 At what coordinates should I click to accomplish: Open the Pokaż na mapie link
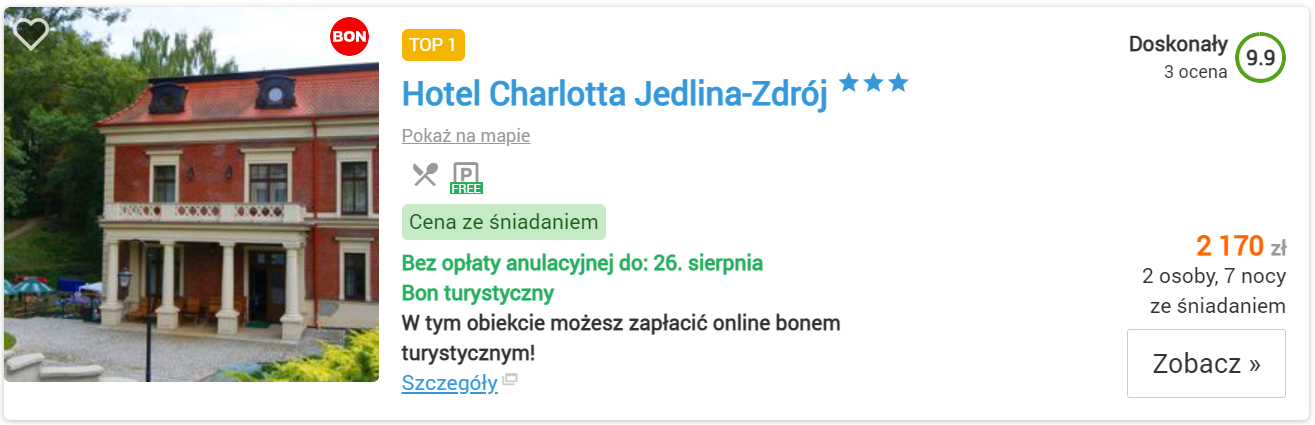pyautogui.click(x=466, y=136)
